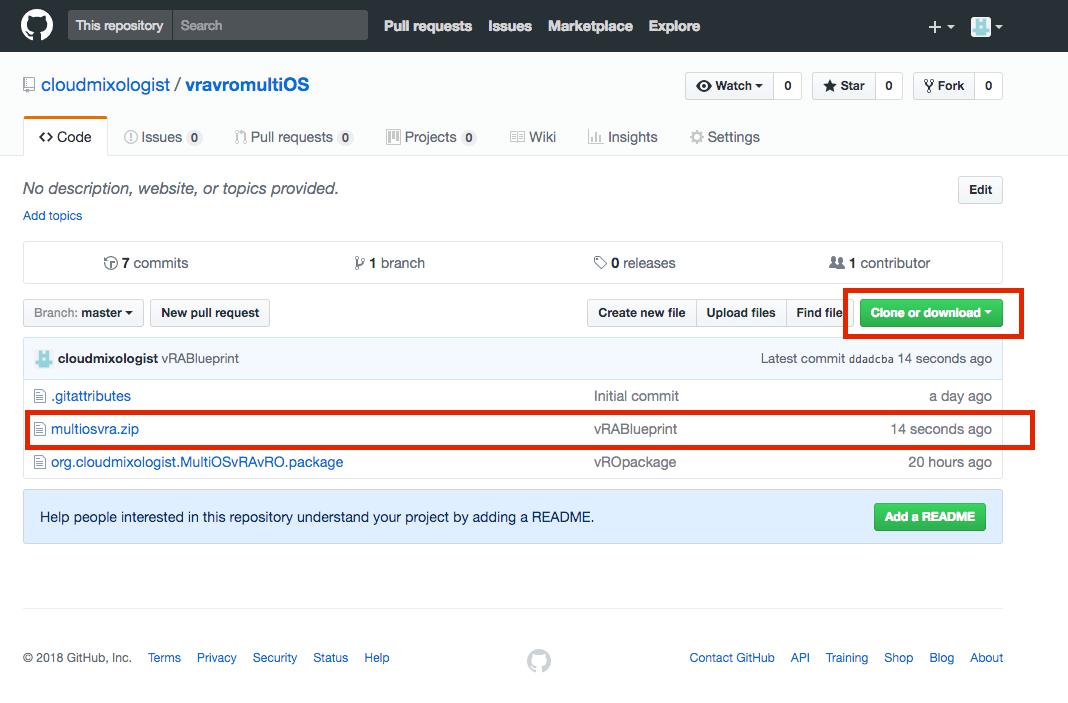Open the vRABlueprint commit on multiosvra.zip row
Screen dimensions: 1068x703
(635, 429)
